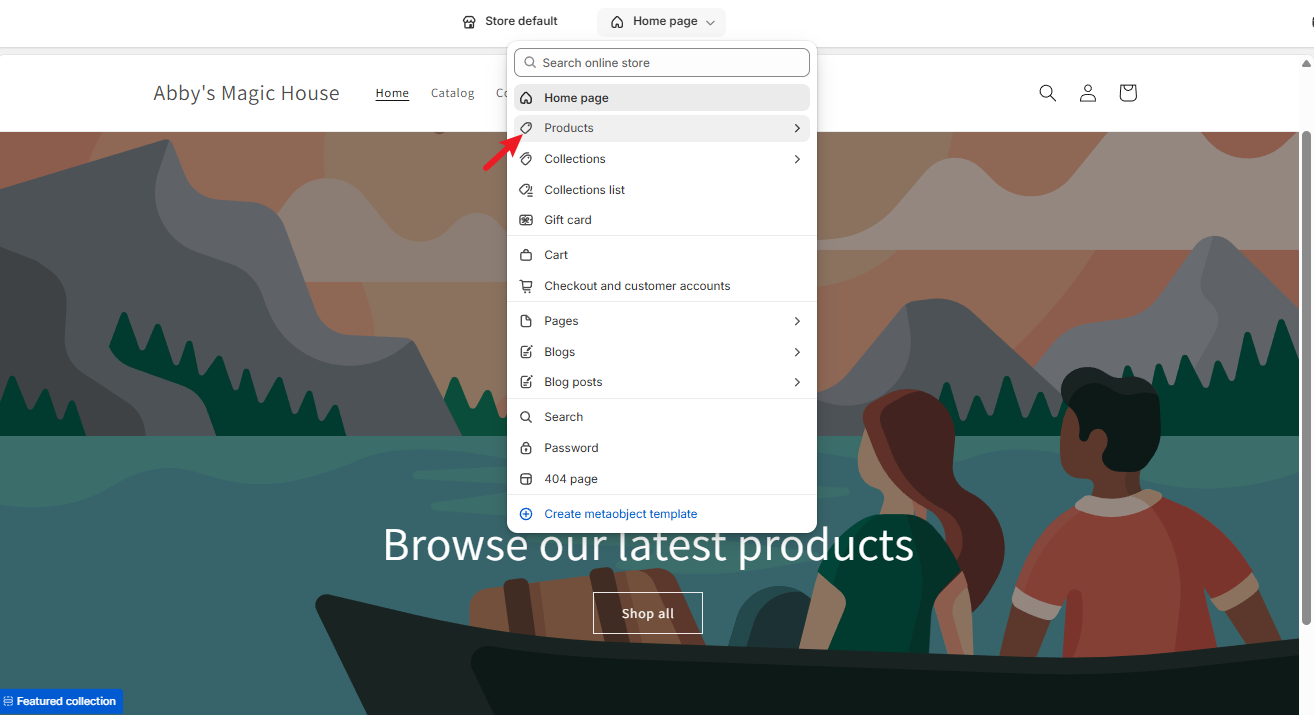This screenshot has width=1314, height=715.
Task: Open the customer account login icon
Action: (x=1088, y=93)
